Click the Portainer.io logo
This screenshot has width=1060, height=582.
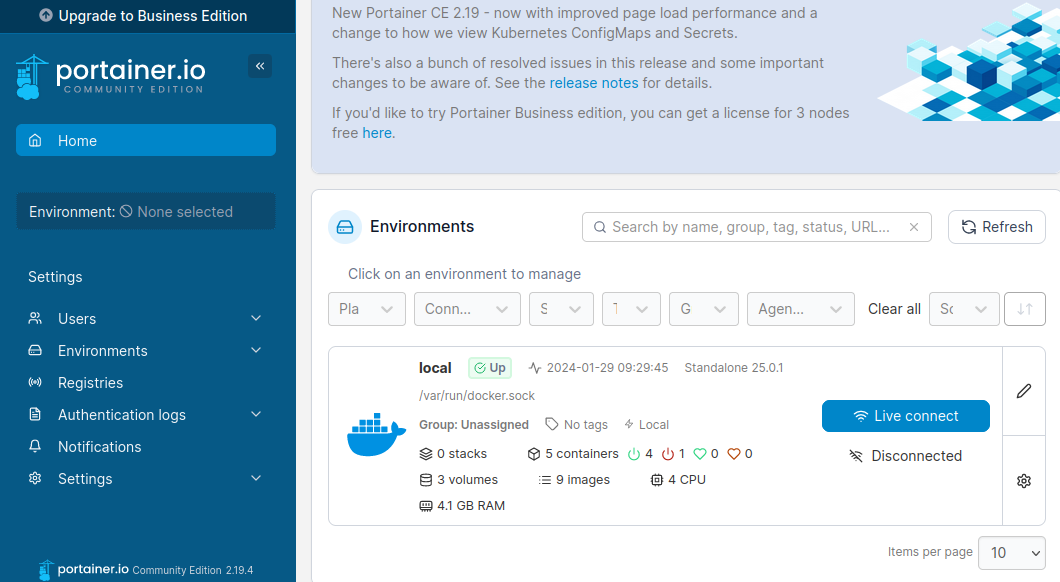[110, 77]
